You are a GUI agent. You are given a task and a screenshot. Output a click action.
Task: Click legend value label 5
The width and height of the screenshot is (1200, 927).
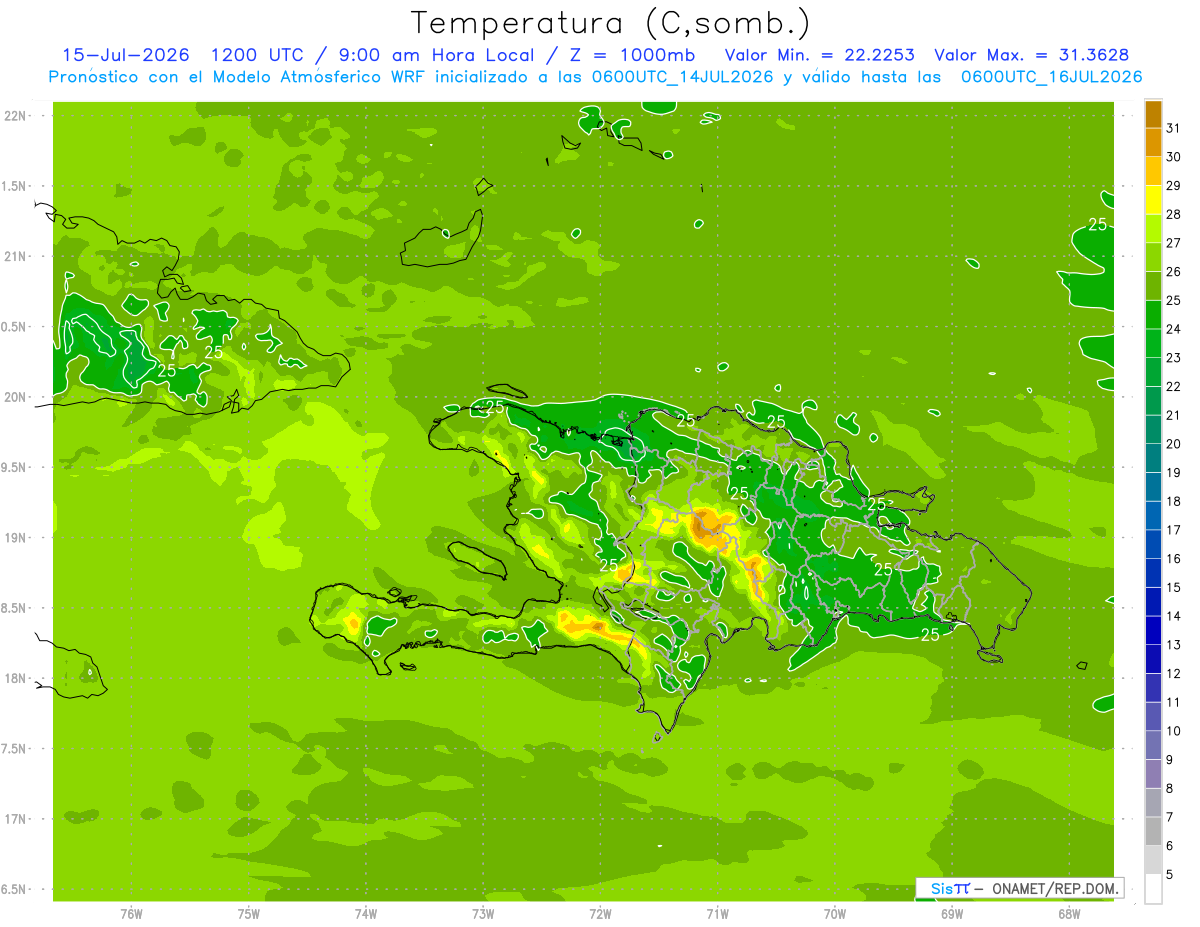click(1170, 874)
